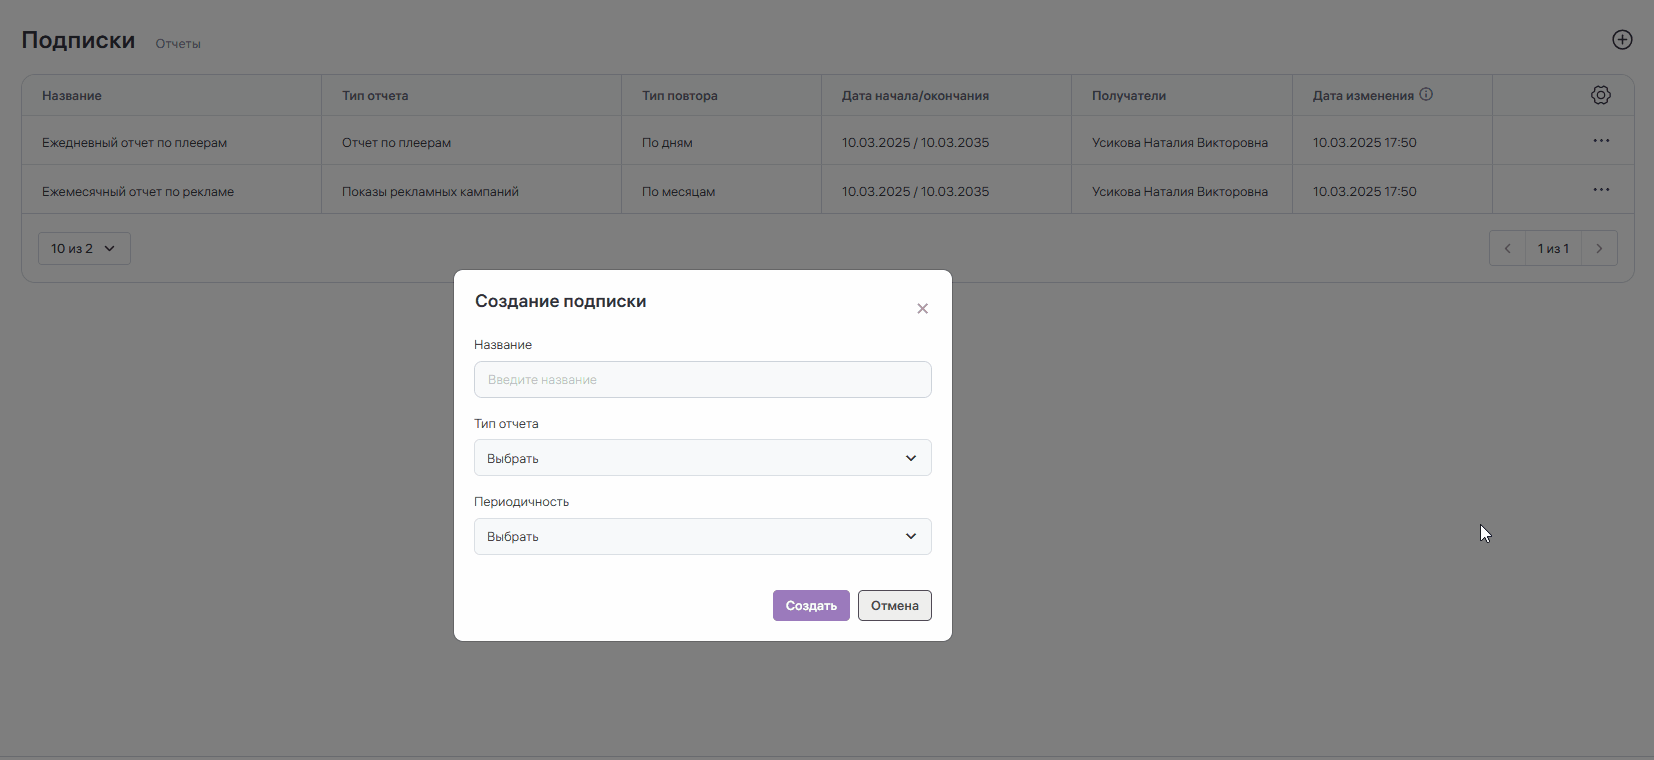The width and height of the screenshot is (1654, 760).
Task: Go to next page arrow
Action: click(1599, 249)
